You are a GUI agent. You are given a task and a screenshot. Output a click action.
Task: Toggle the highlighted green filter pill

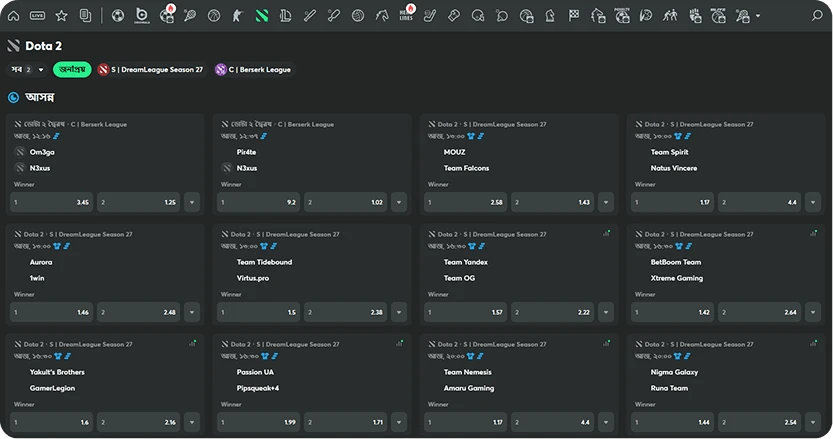point(72,70)
